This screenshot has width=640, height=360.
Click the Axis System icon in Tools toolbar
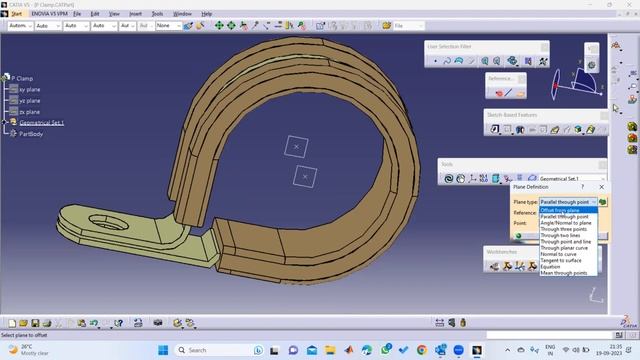tap(472, 179)
